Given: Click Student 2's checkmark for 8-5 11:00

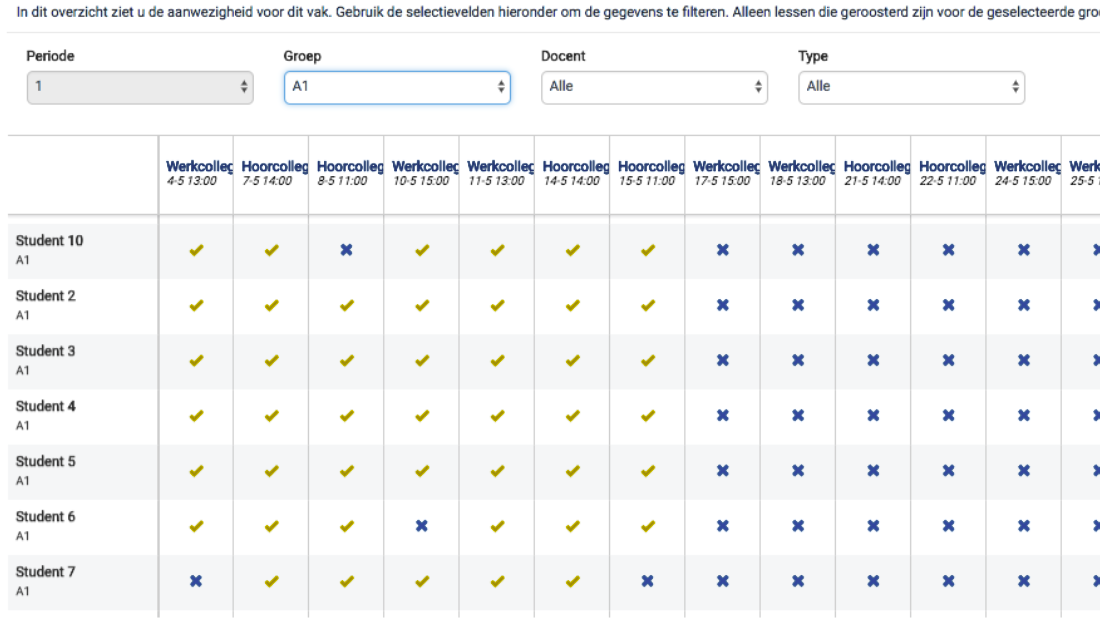Looking at the screenshot, I should coord(347,305).
